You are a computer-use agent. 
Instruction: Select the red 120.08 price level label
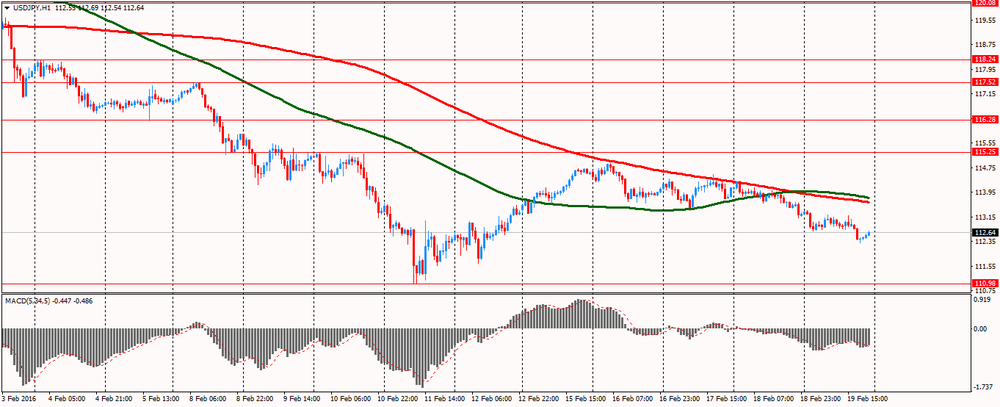(986, 3)
